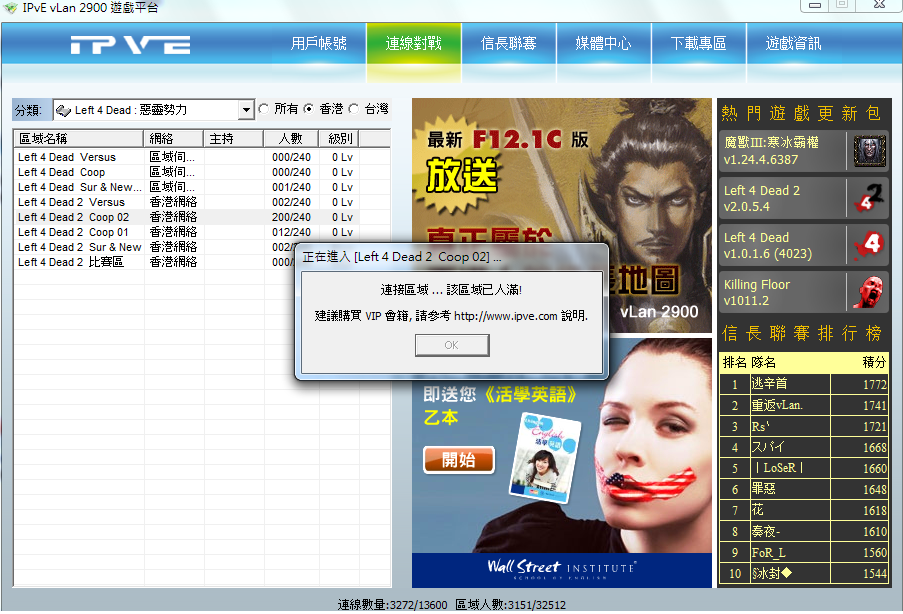Click the 開始 button in advertisement
Viewport: 903px width, 614px height.
tap(459, 460)
